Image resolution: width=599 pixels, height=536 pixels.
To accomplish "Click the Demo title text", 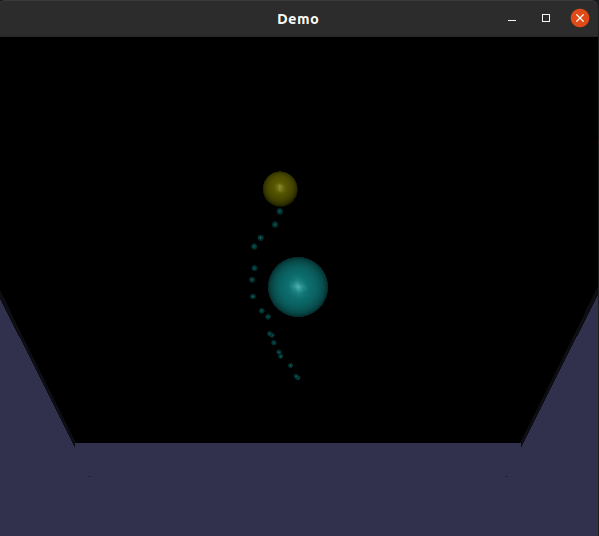I will point(298,19).
